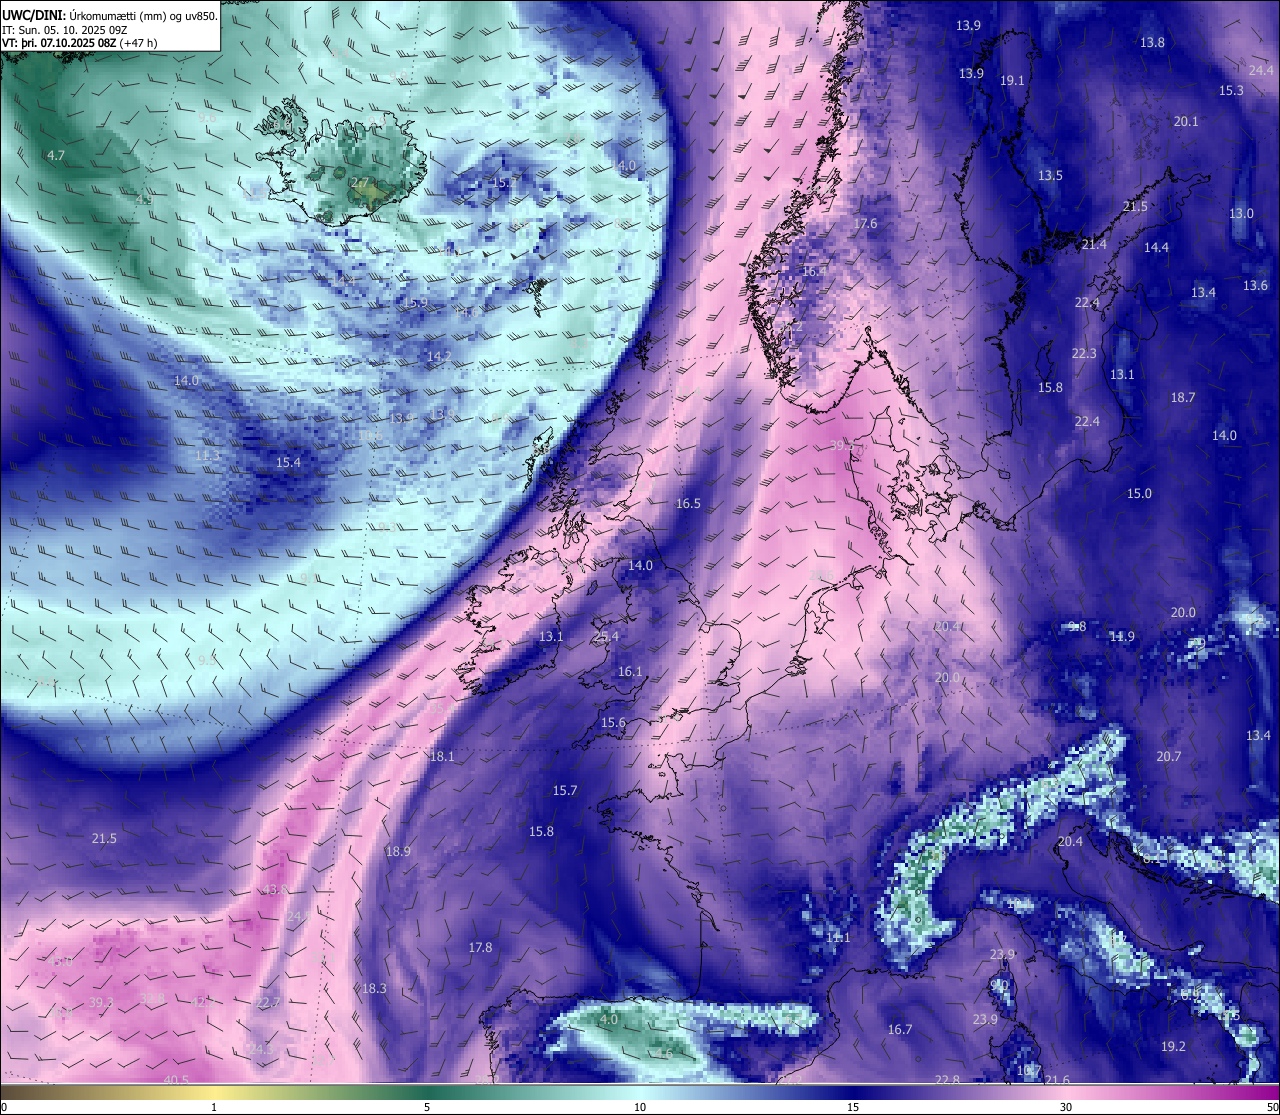
Task: Click the 13.8 value label
Action: pos(1152,43)
